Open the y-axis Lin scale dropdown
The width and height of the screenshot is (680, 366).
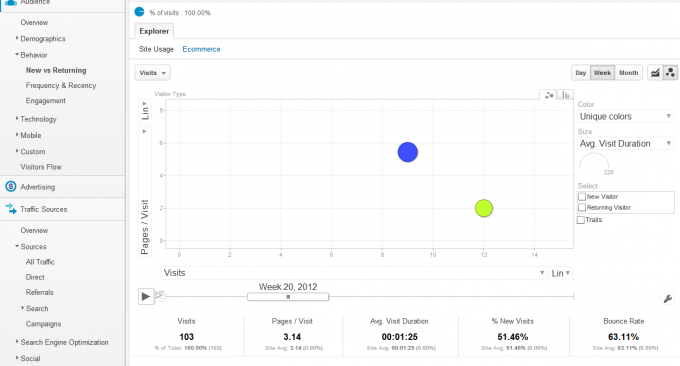[x=145, y=111]
